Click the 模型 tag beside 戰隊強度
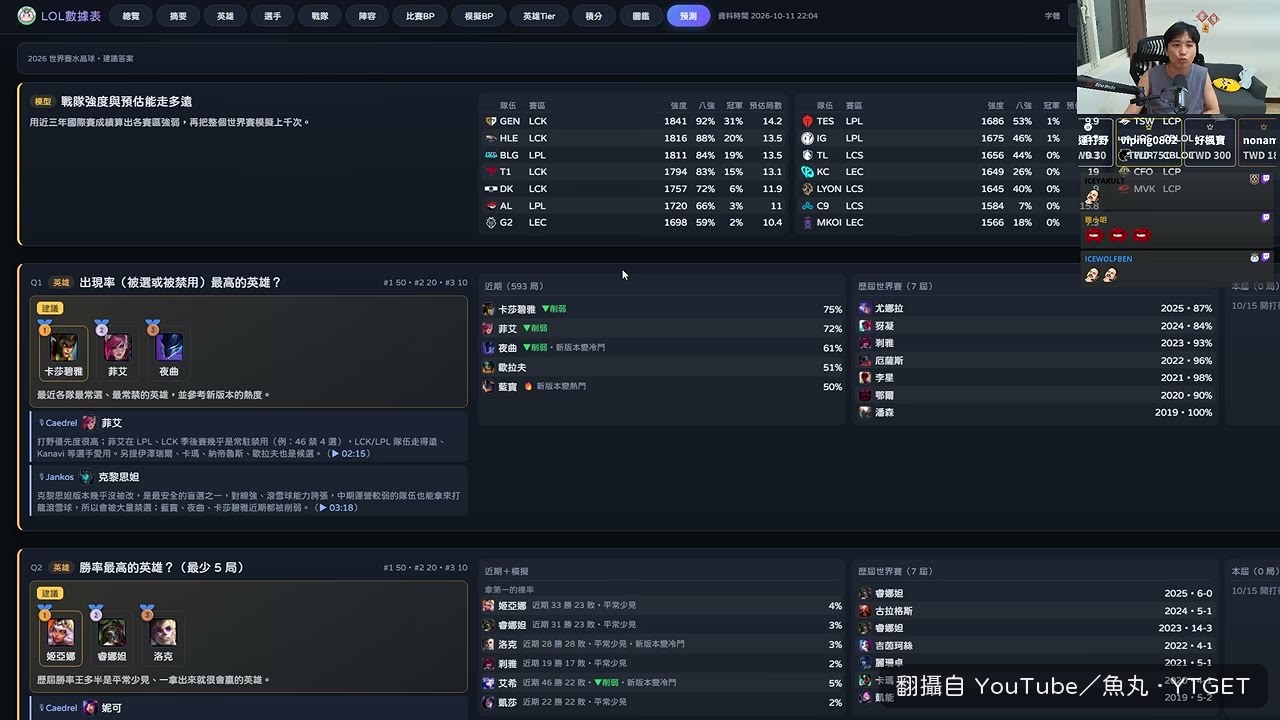 pyautogui.click(x=43, y=101)
